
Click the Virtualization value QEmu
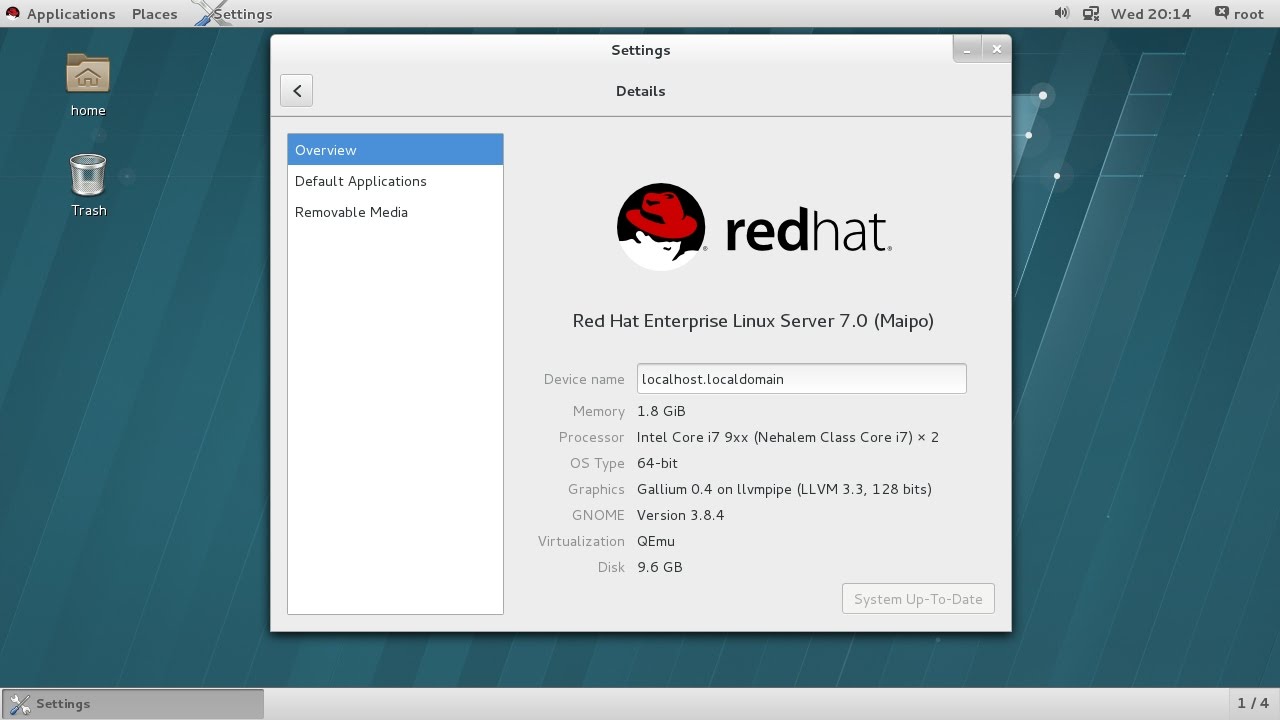[656, 541]
